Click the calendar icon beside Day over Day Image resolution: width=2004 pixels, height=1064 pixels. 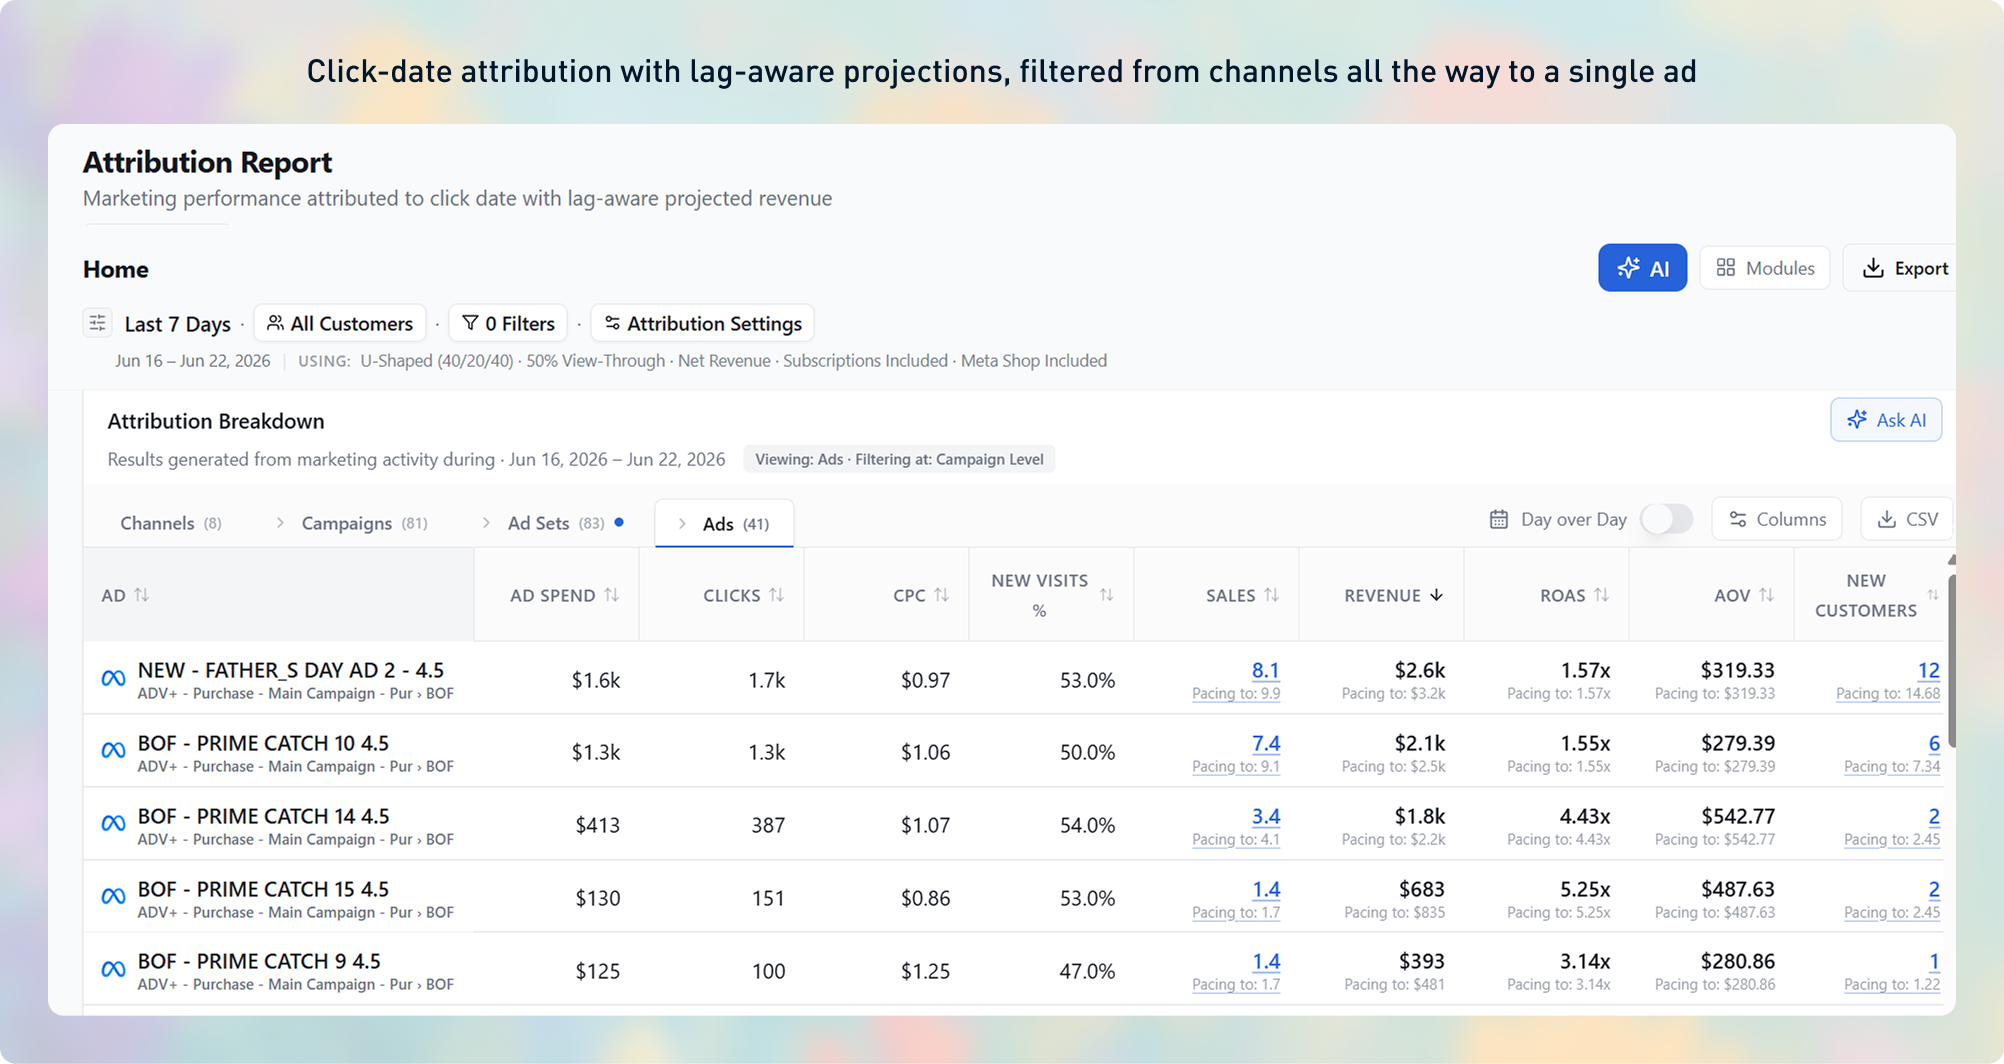pos(1499,519)
